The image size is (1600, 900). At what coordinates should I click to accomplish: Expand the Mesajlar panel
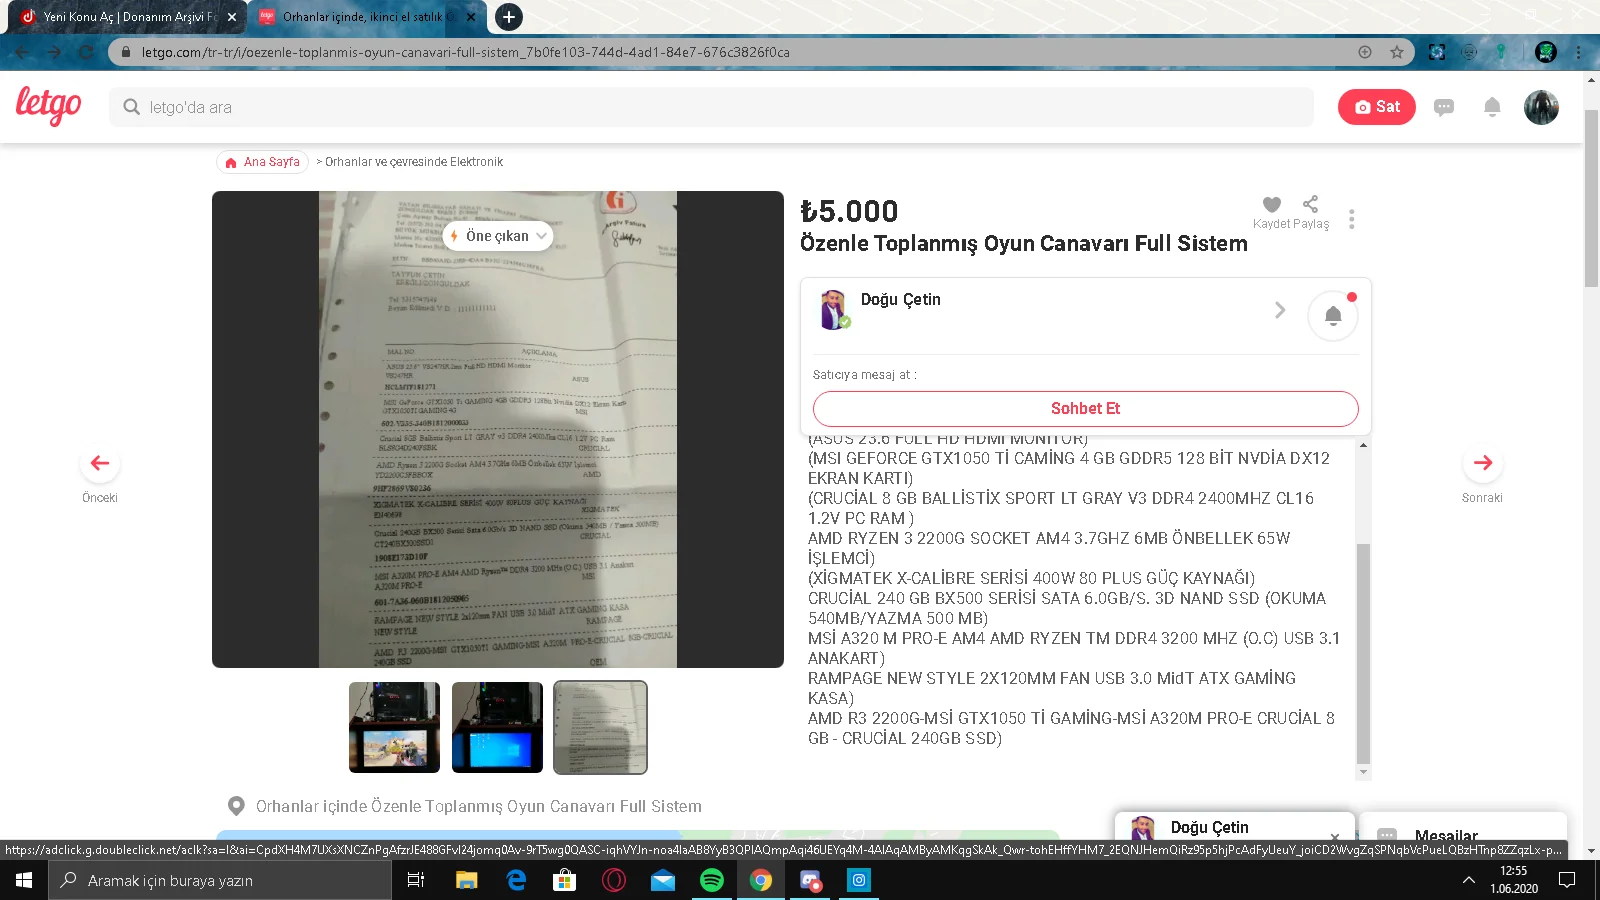1463,830
